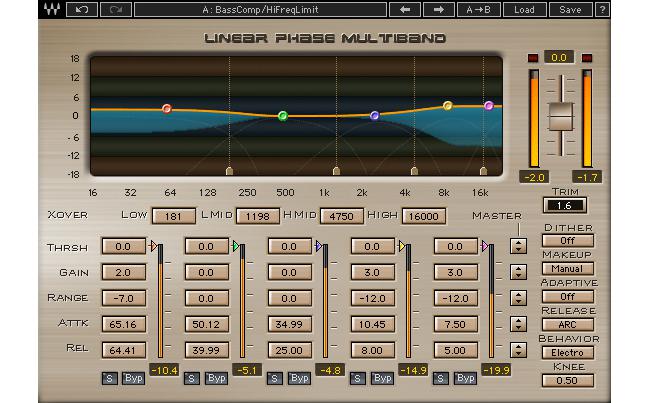Change Behavior setting from Electro
The height and width of the screenshot is (403, 650).
(568, 353)
